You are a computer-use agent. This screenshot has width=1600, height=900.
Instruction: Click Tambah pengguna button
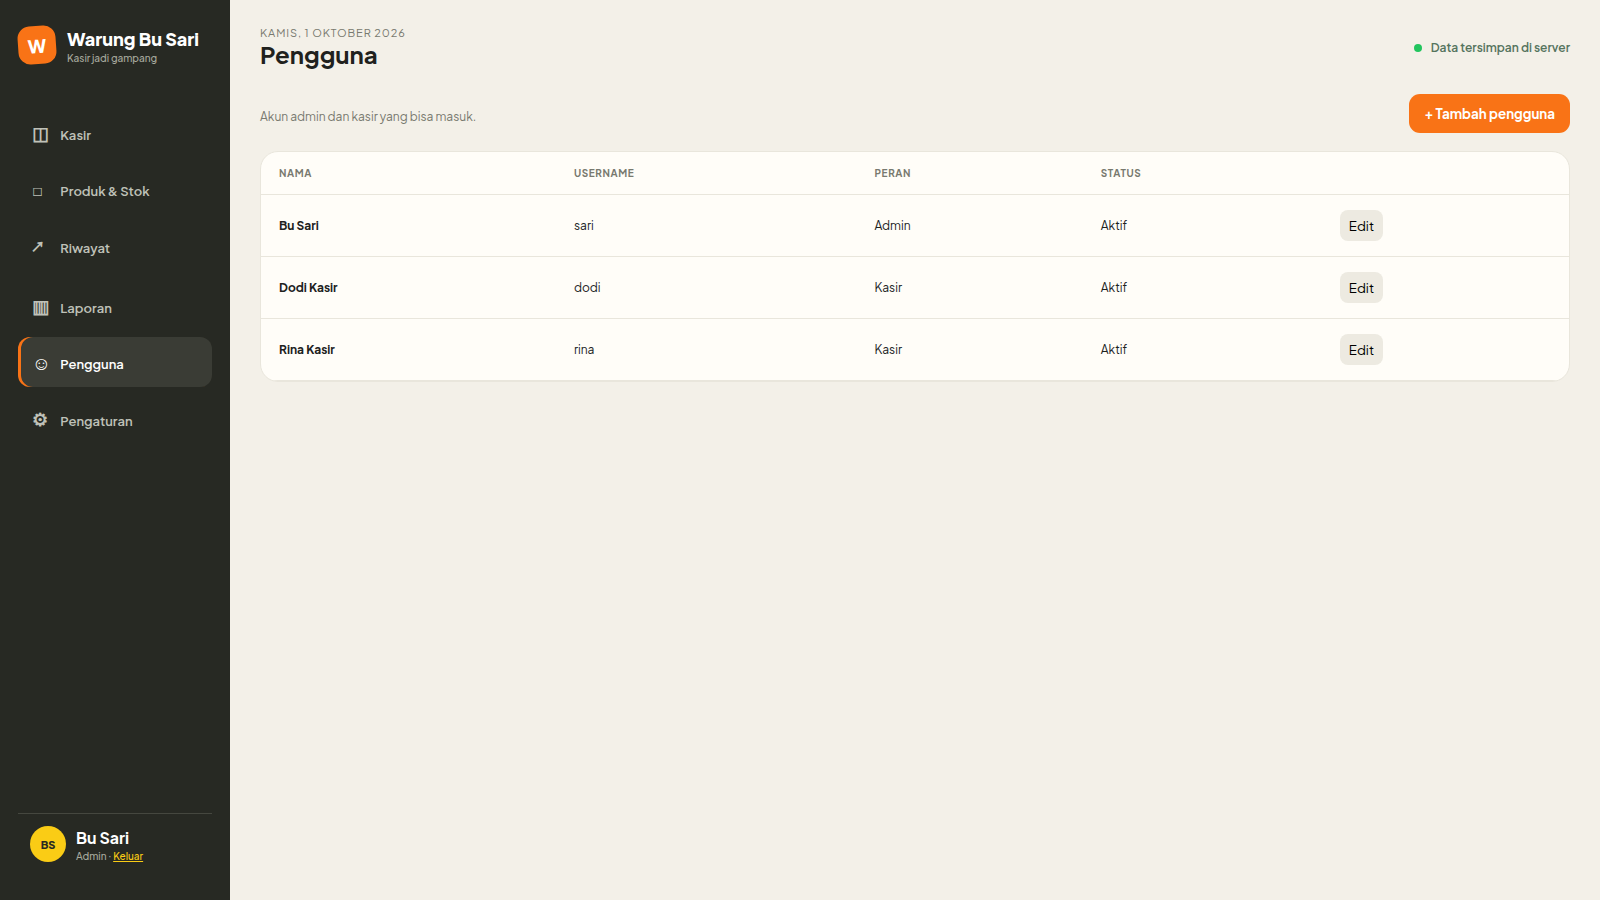[x=1489, y=114]
